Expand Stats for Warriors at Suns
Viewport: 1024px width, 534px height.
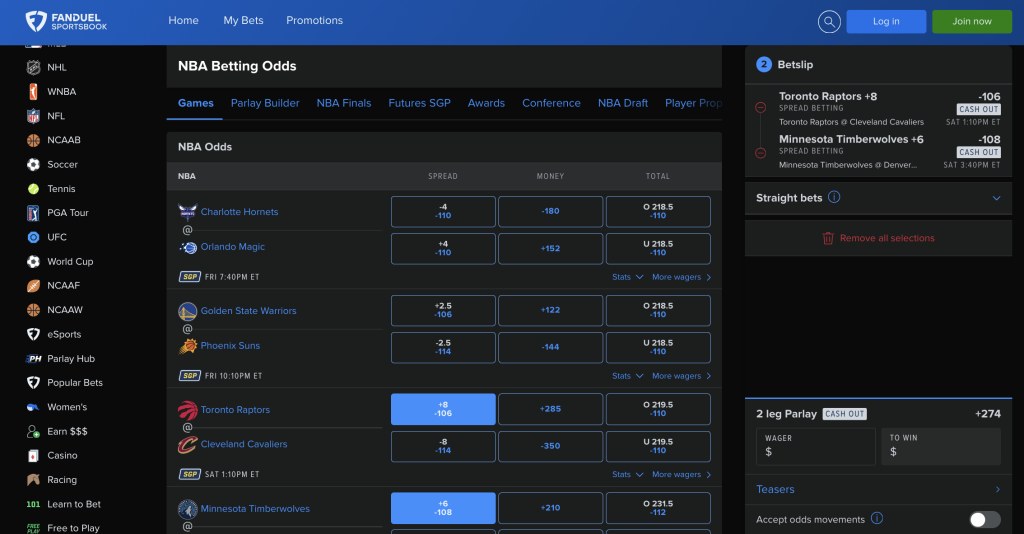[628, 376]
